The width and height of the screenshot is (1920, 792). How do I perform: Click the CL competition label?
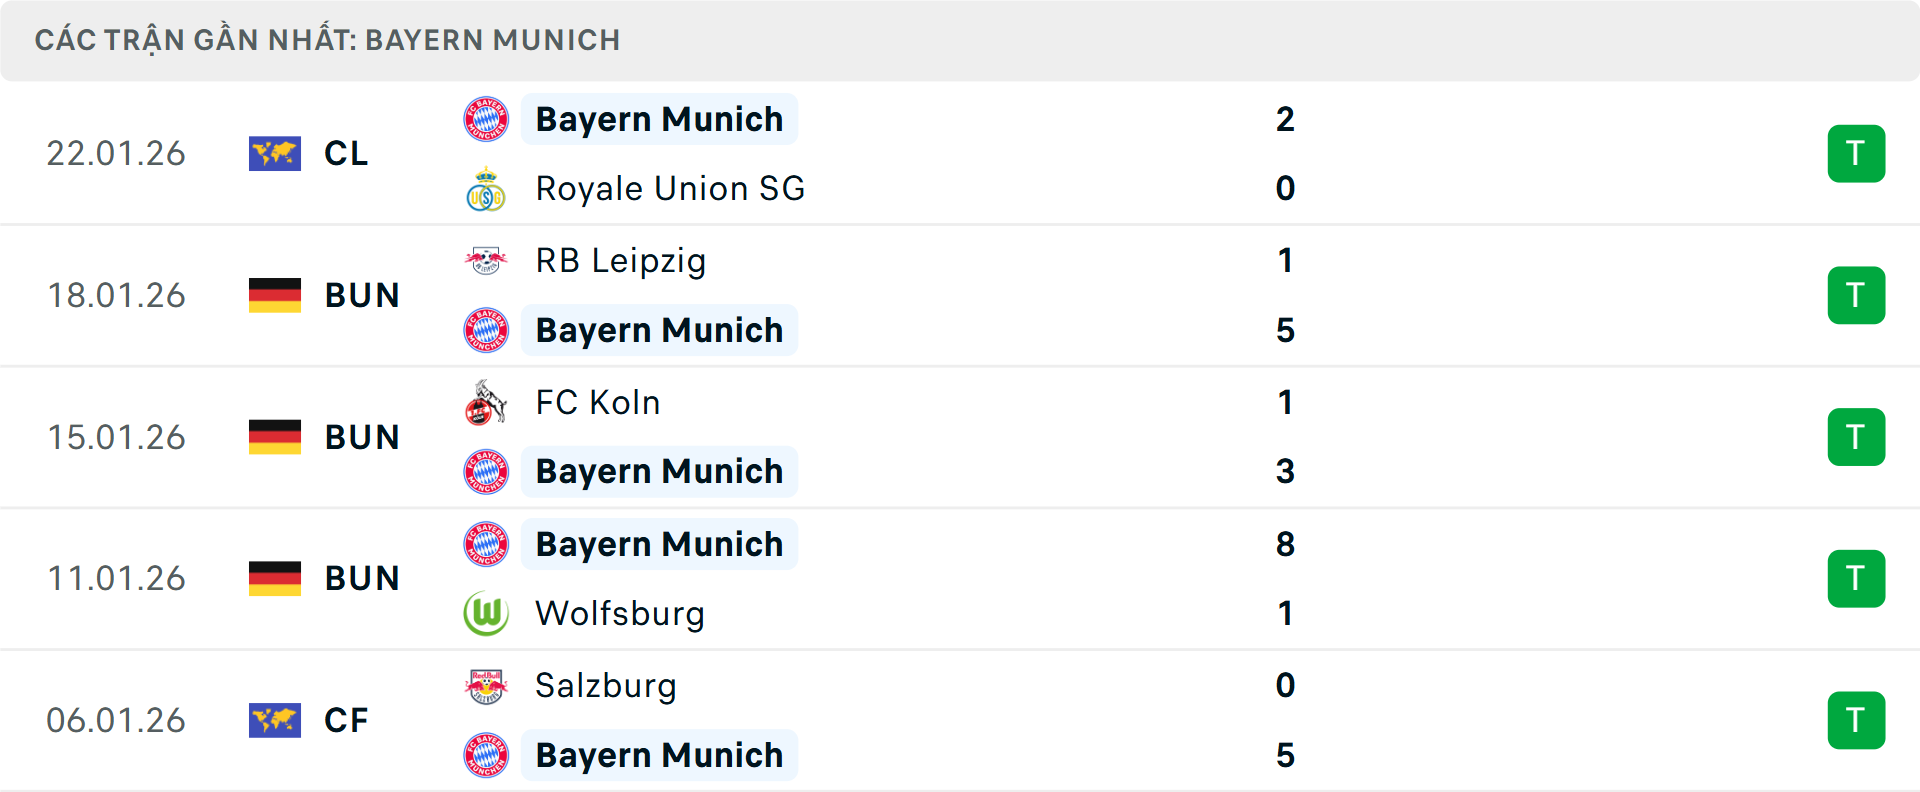tap(345, 153)
